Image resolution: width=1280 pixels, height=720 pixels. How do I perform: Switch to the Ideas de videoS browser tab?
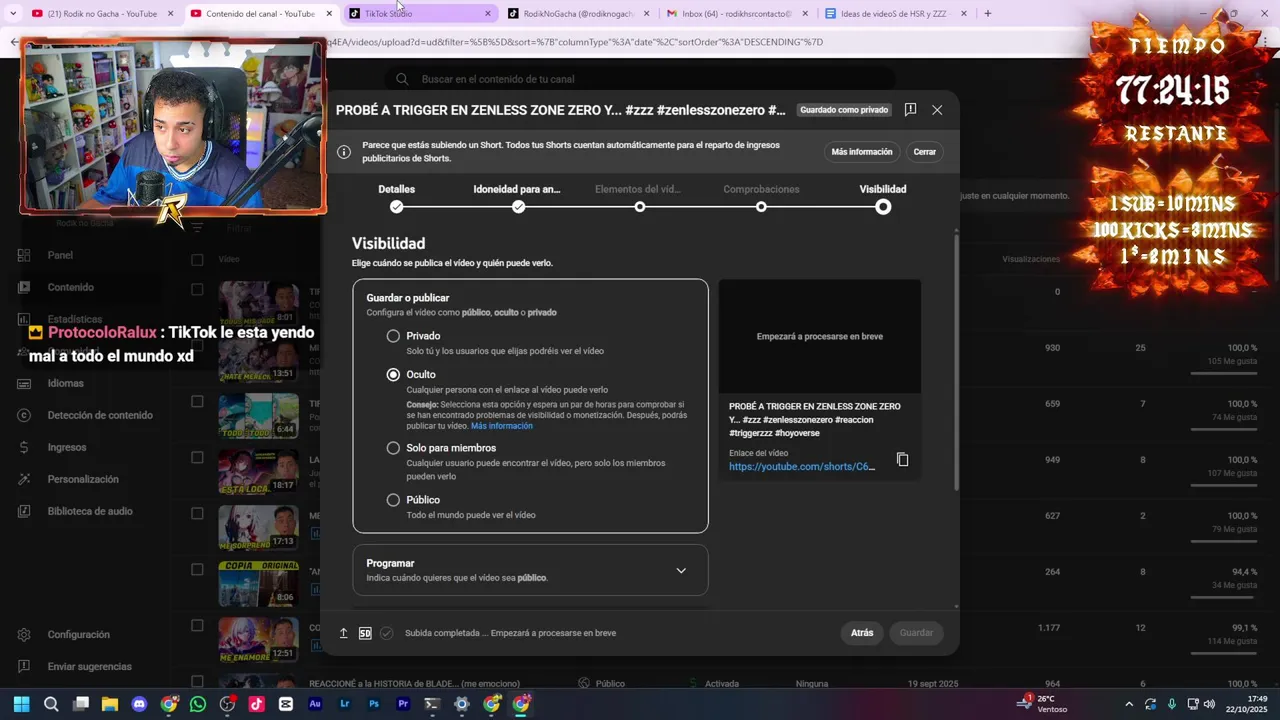[896, 14]
